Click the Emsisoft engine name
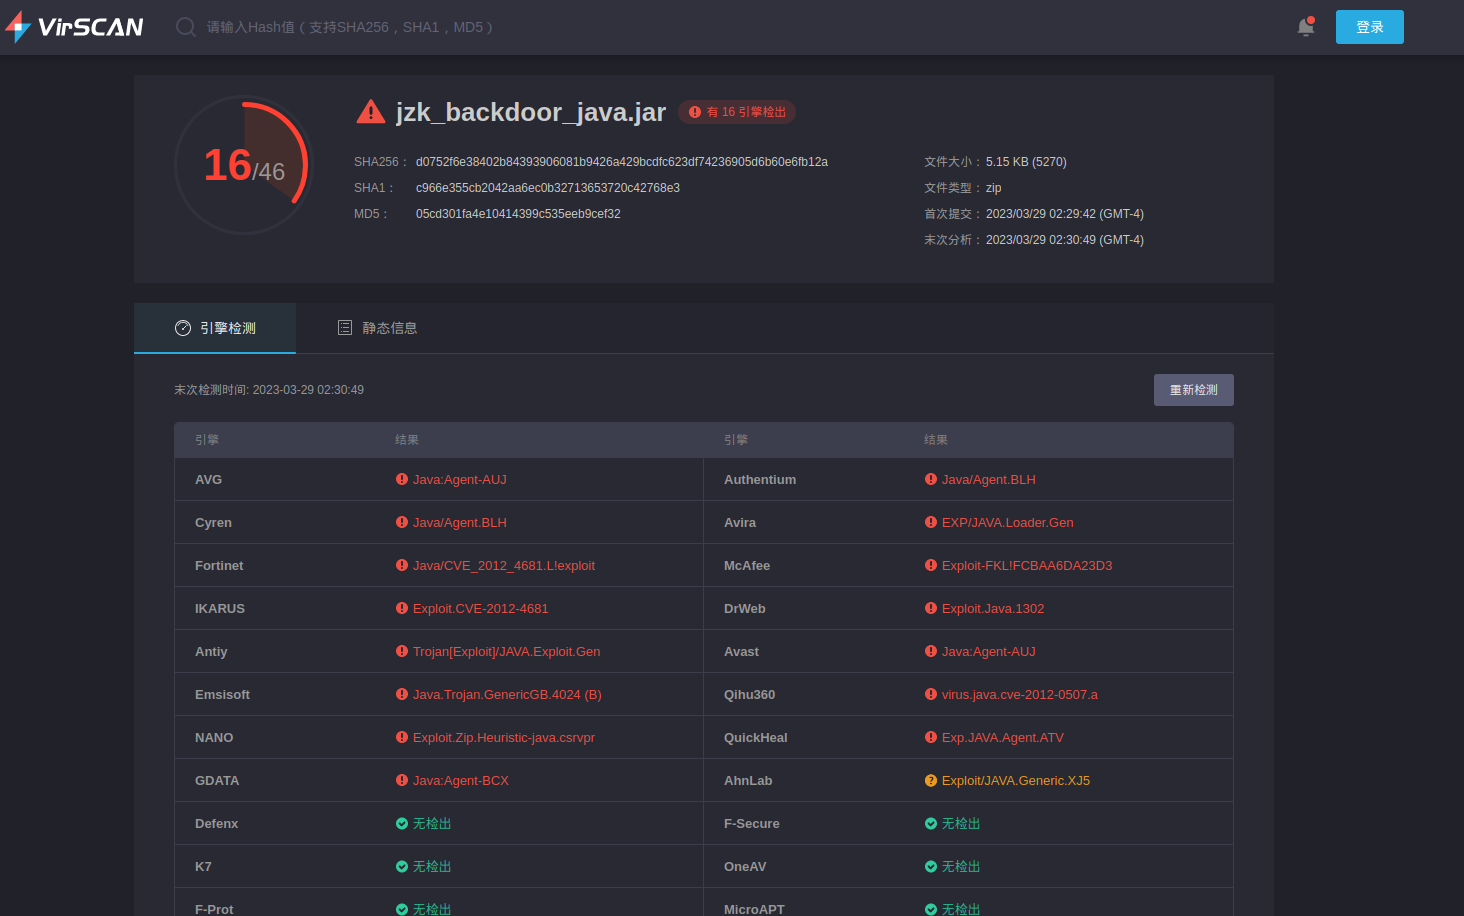This screenshot has height=916, width=1464. [x=223, y=694]
